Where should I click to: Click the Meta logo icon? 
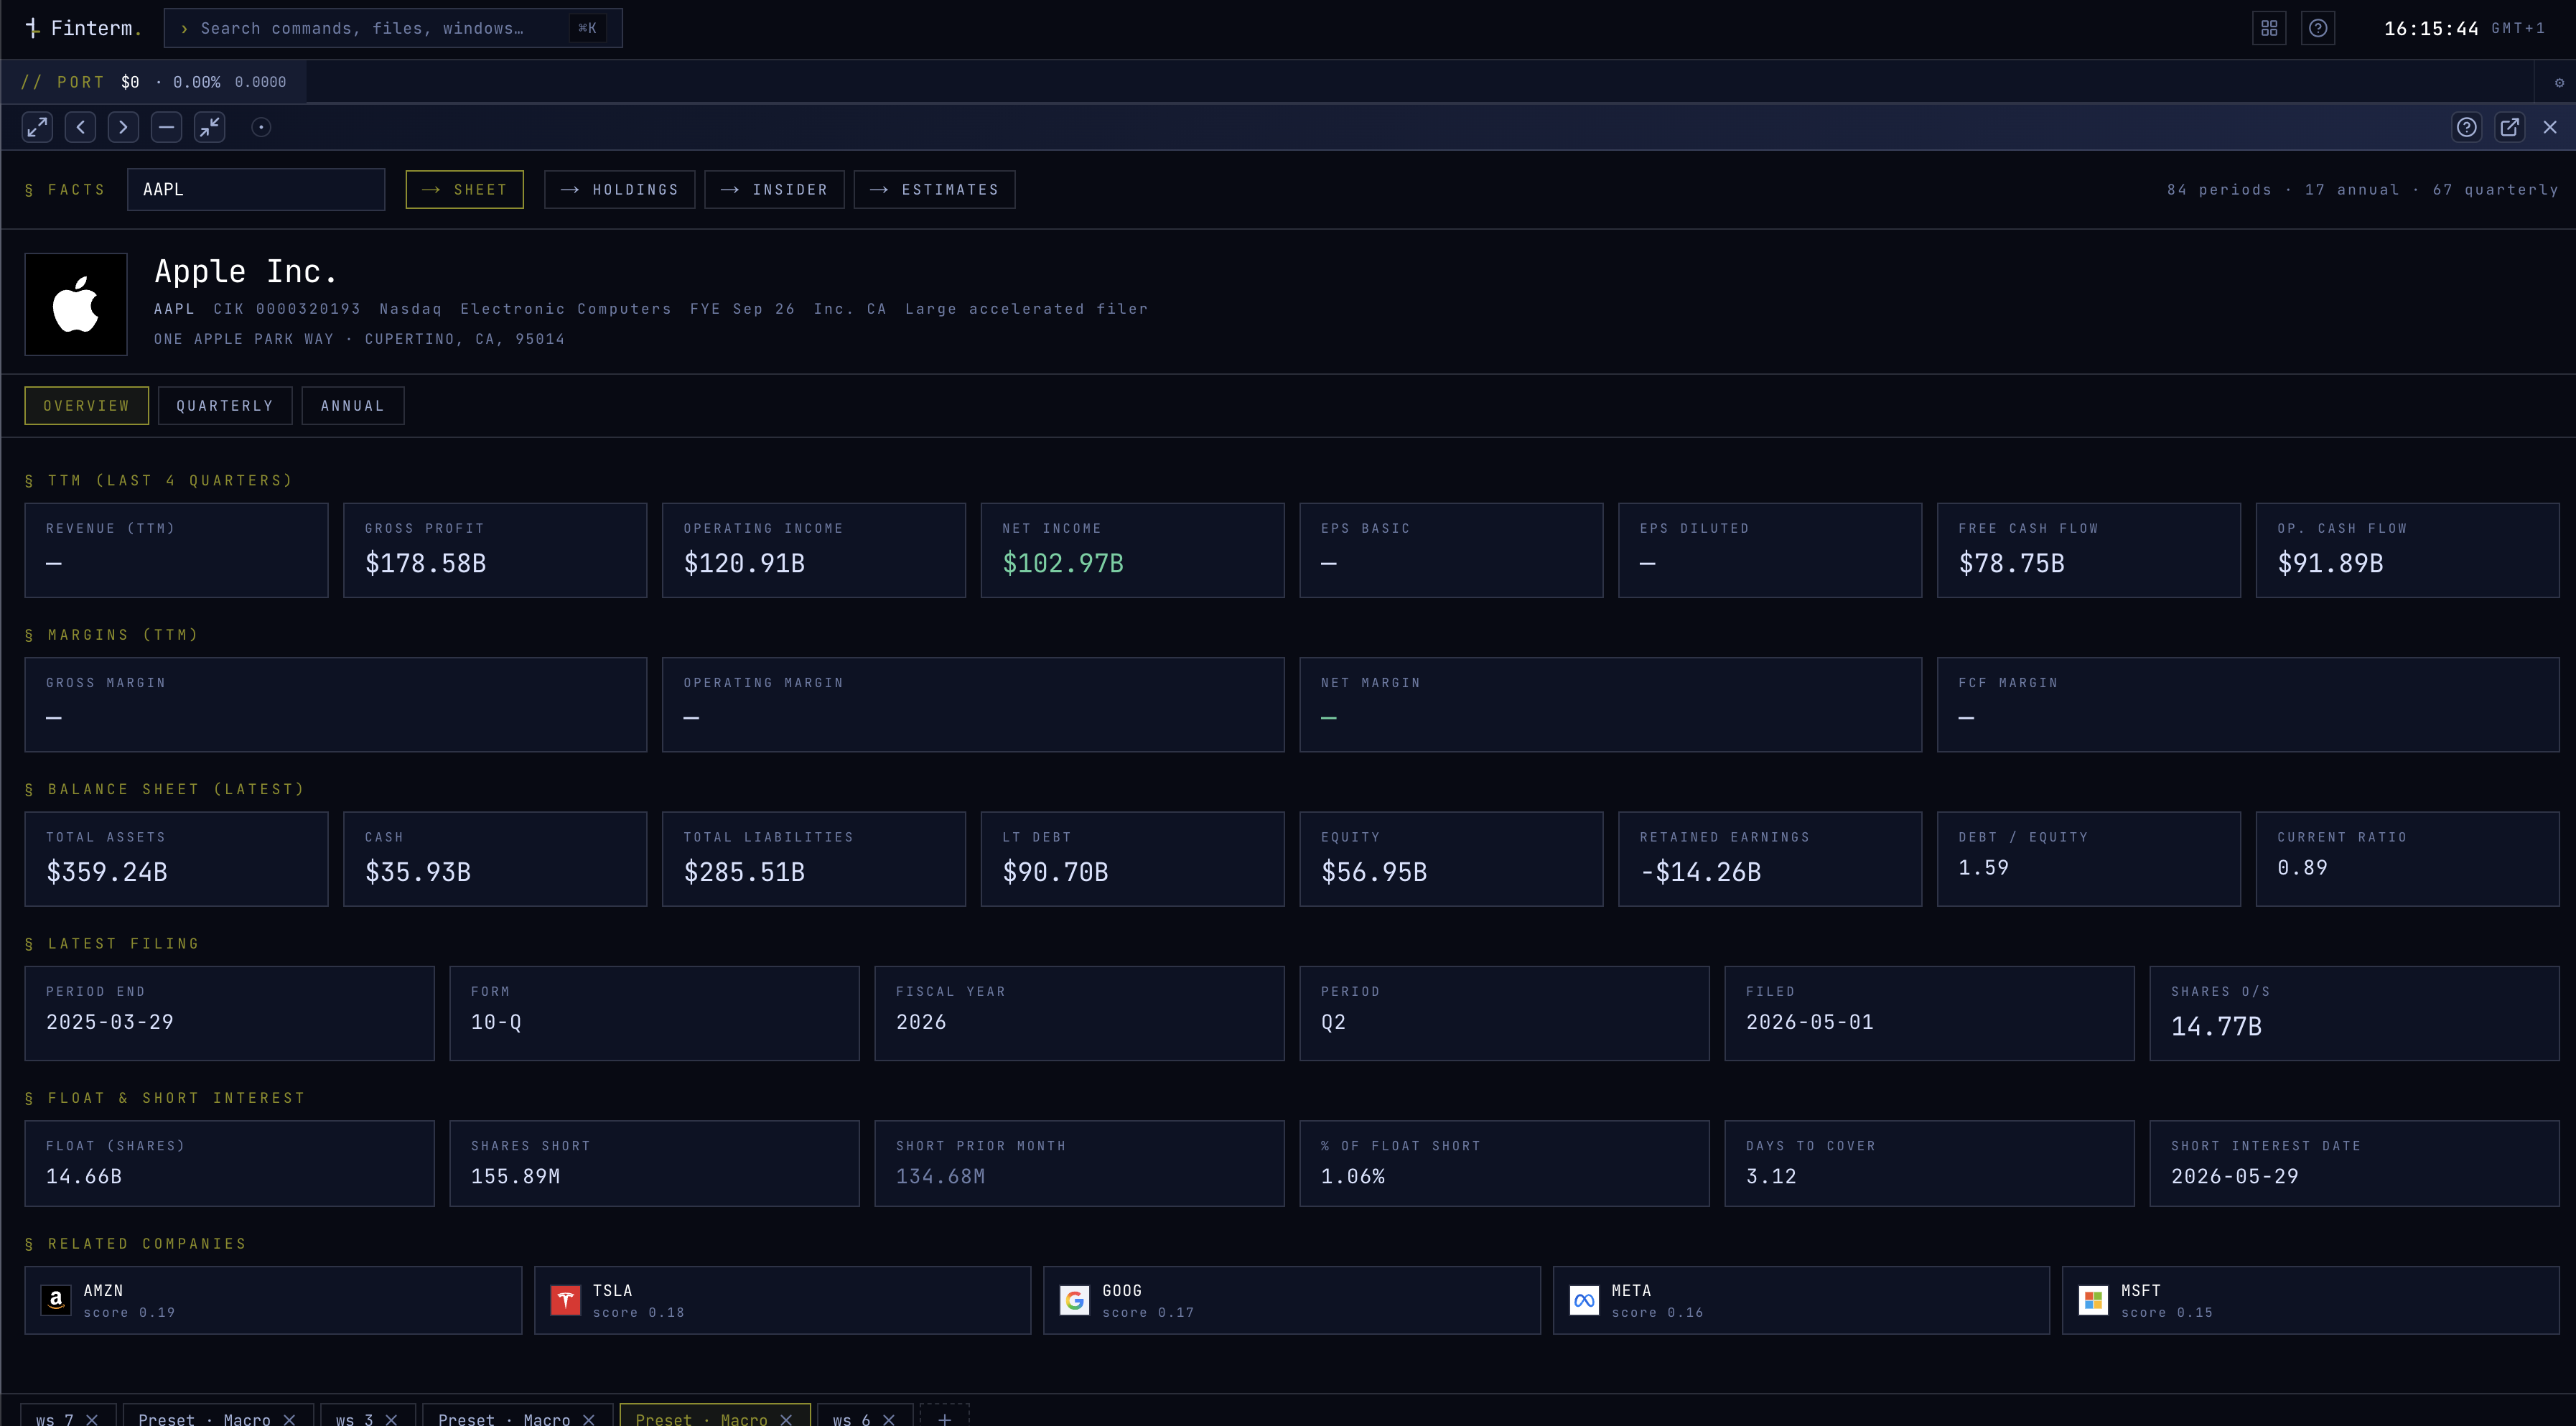1584,1300
